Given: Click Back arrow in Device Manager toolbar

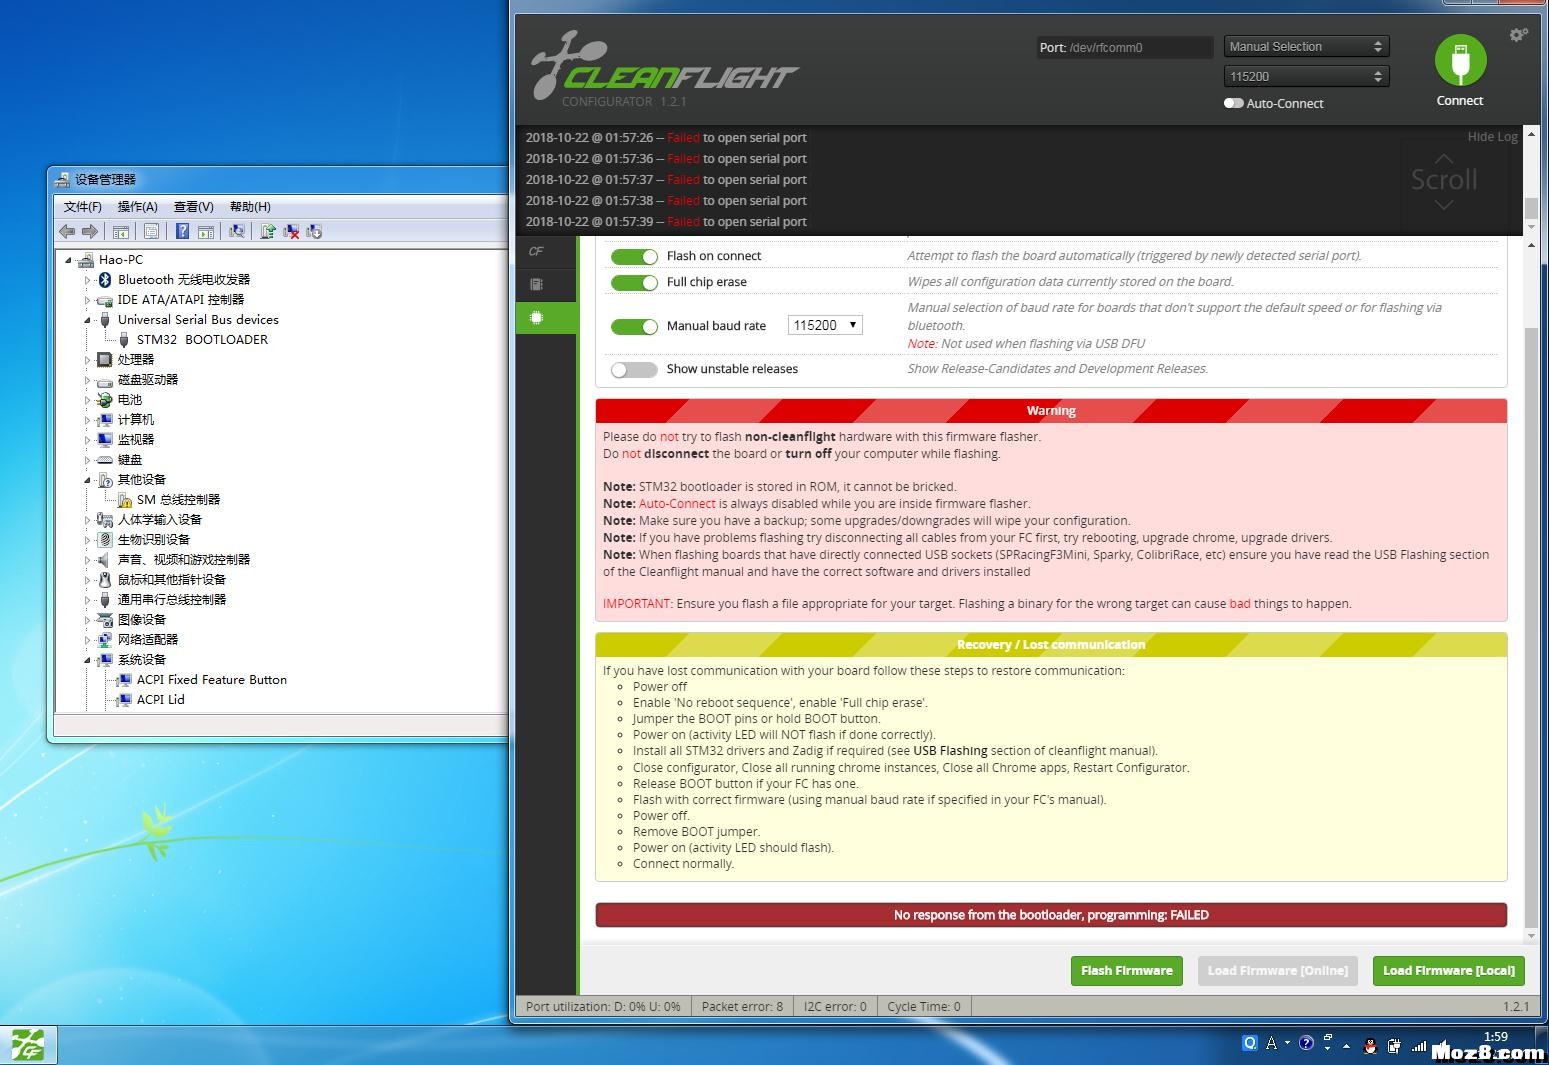Looking at the screenshot, I should pyautogui.click(x=67, y=231).
